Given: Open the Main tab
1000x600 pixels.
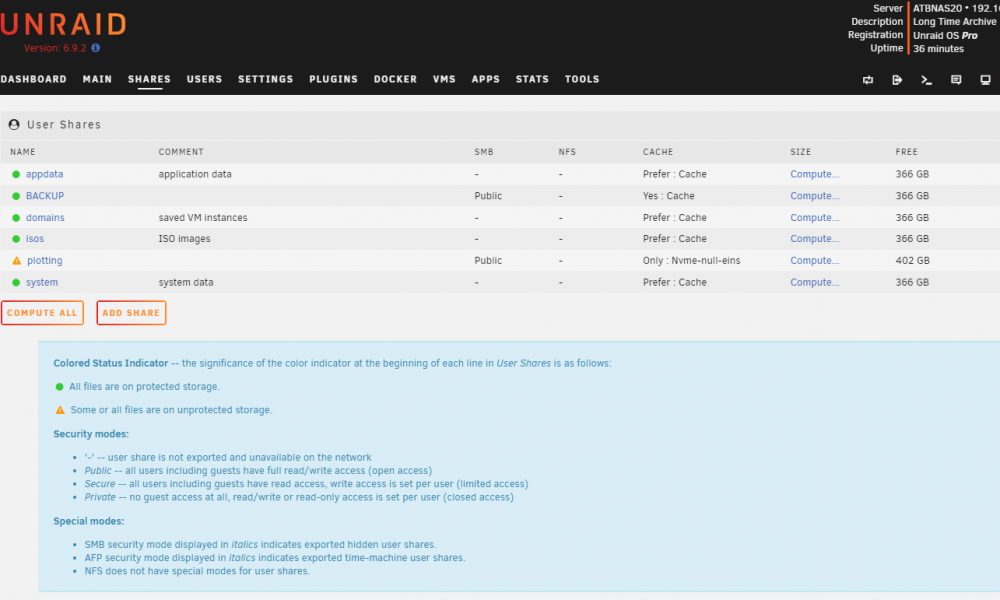Looking at the screenshot, I should pyautogui.click(x=97, y=79).
